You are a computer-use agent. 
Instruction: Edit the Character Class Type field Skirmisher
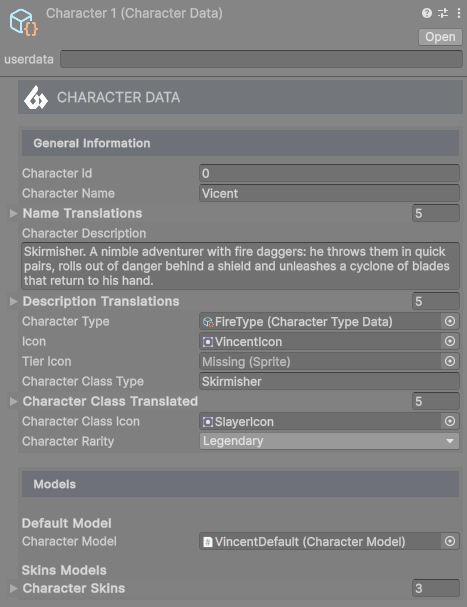[x=329, y=381]
